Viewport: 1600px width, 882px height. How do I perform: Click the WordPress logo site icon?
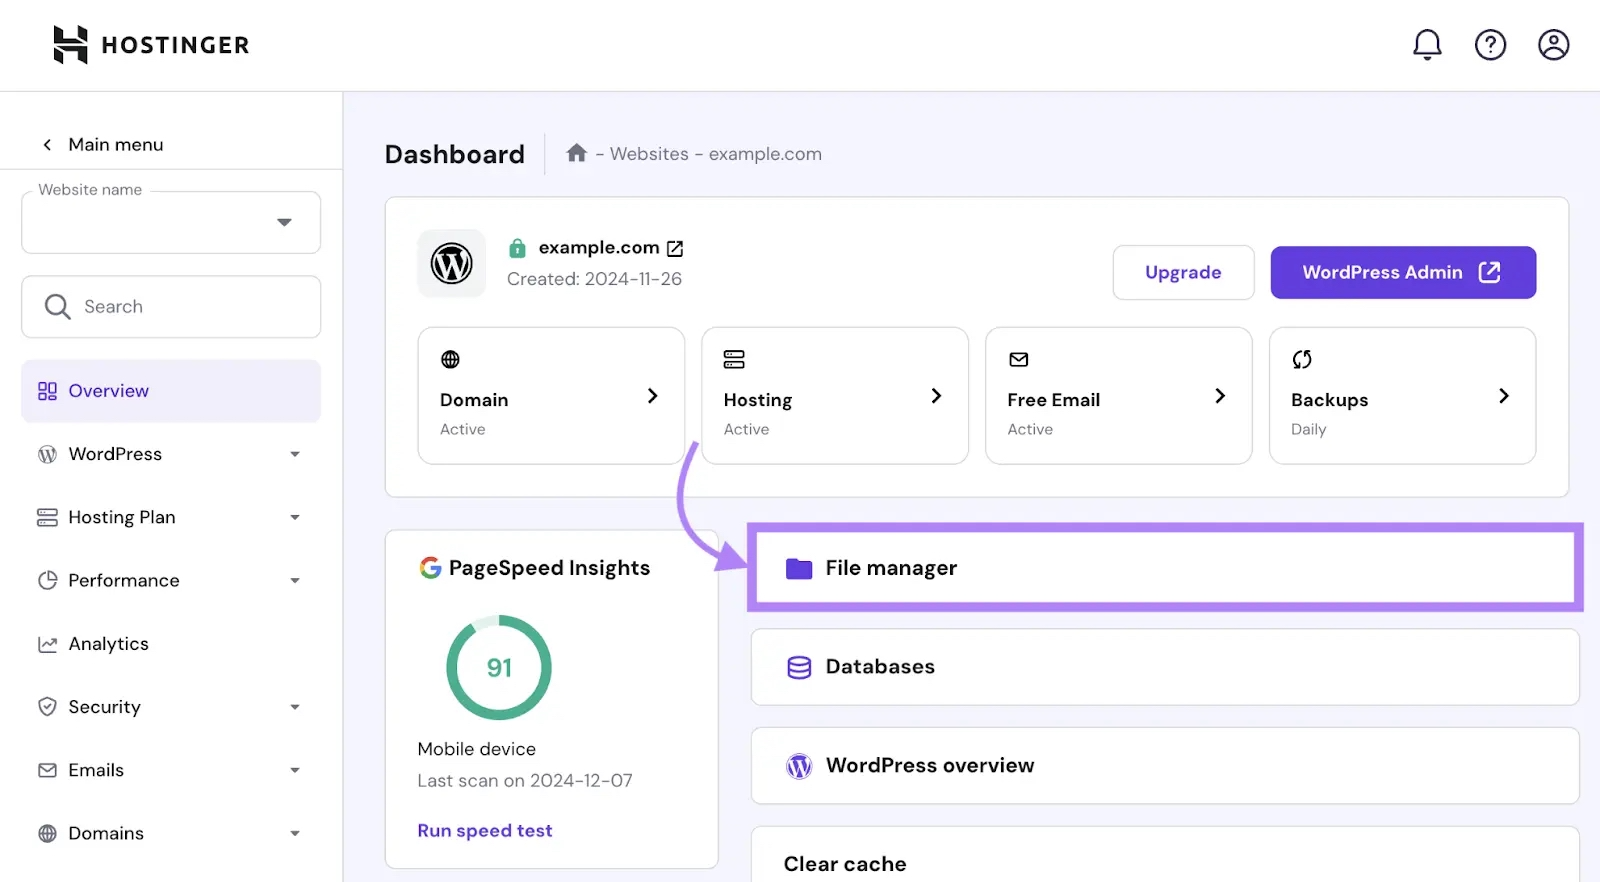click(x=451, y=264)
